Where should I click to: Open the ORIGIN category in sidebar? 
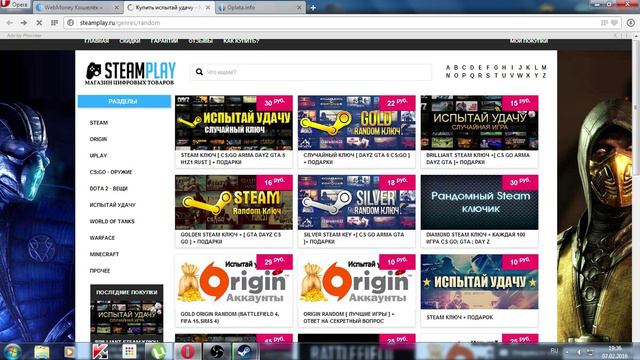pyautogui.click(x=98, y=139)
